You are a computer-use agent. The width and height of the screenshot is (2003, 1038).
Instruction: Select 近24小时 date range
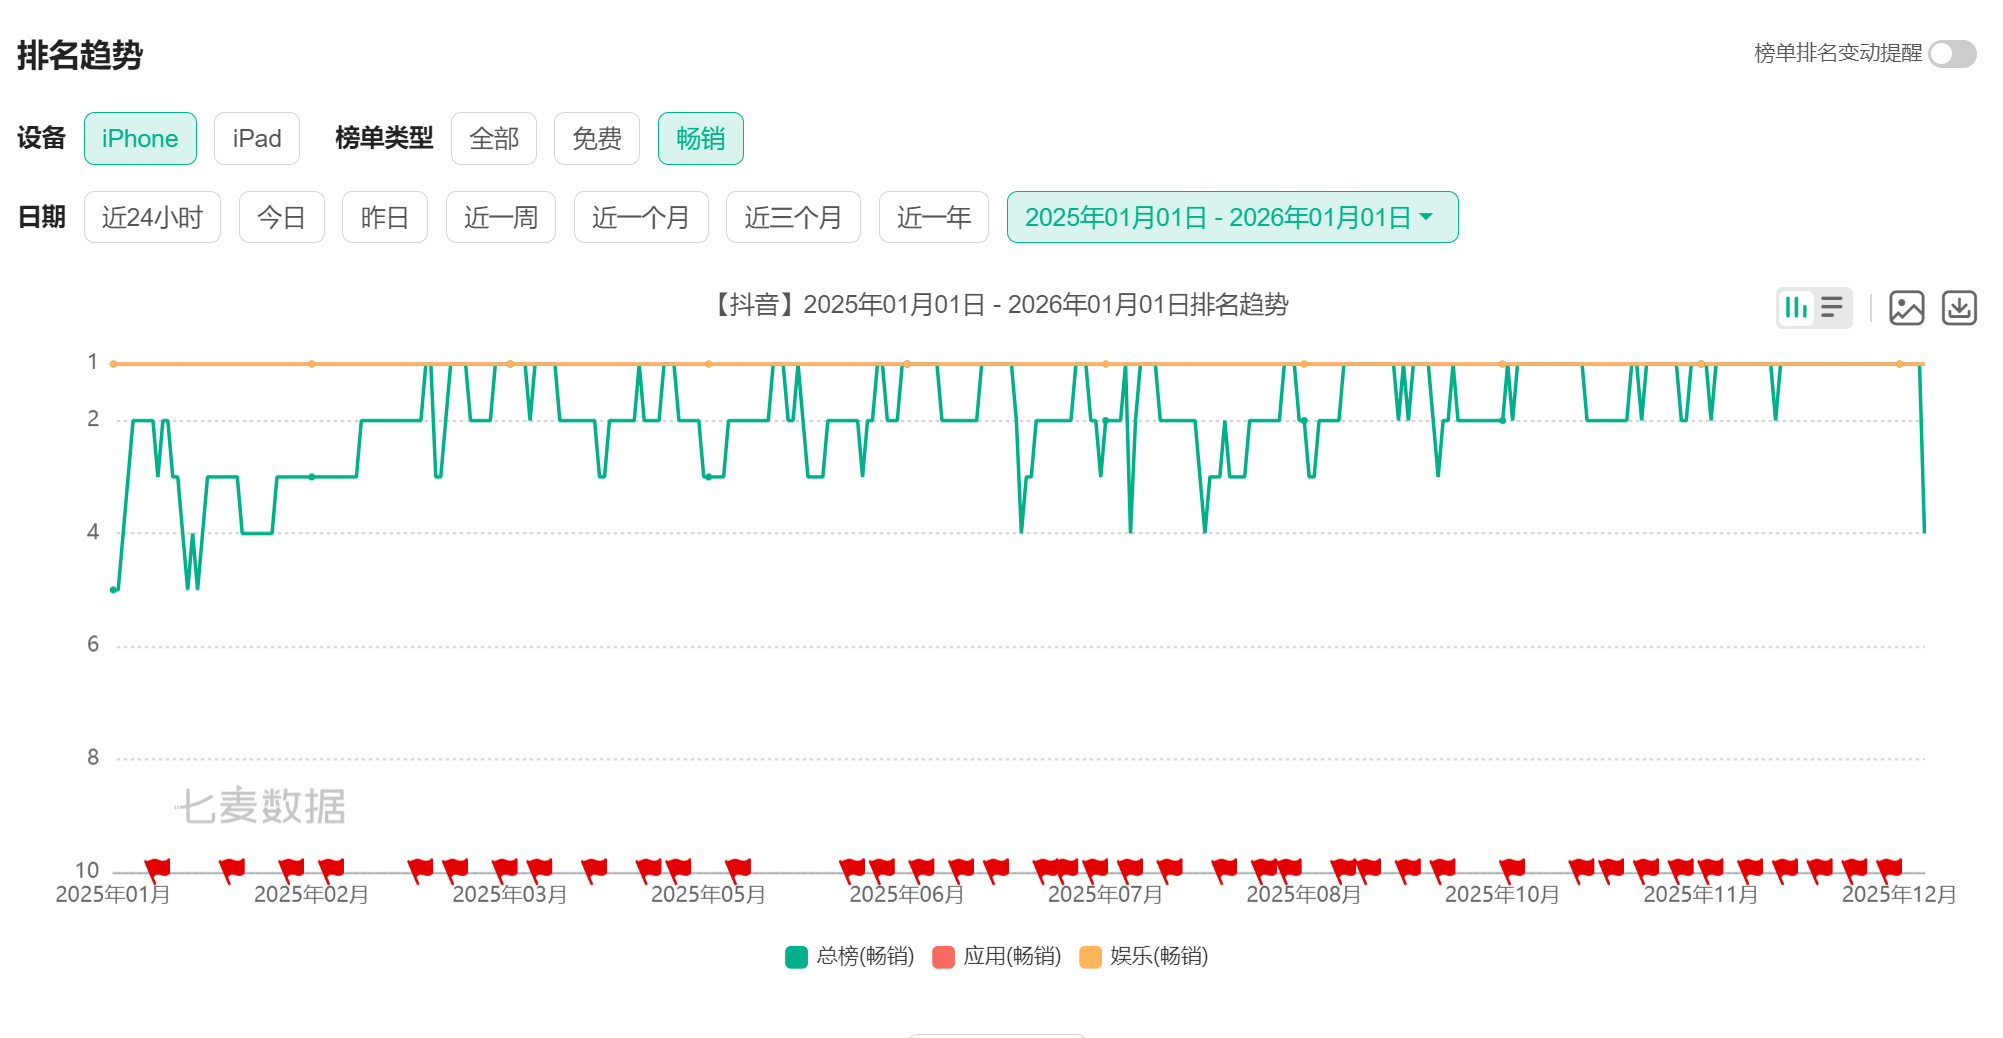(x=152, y=217)
